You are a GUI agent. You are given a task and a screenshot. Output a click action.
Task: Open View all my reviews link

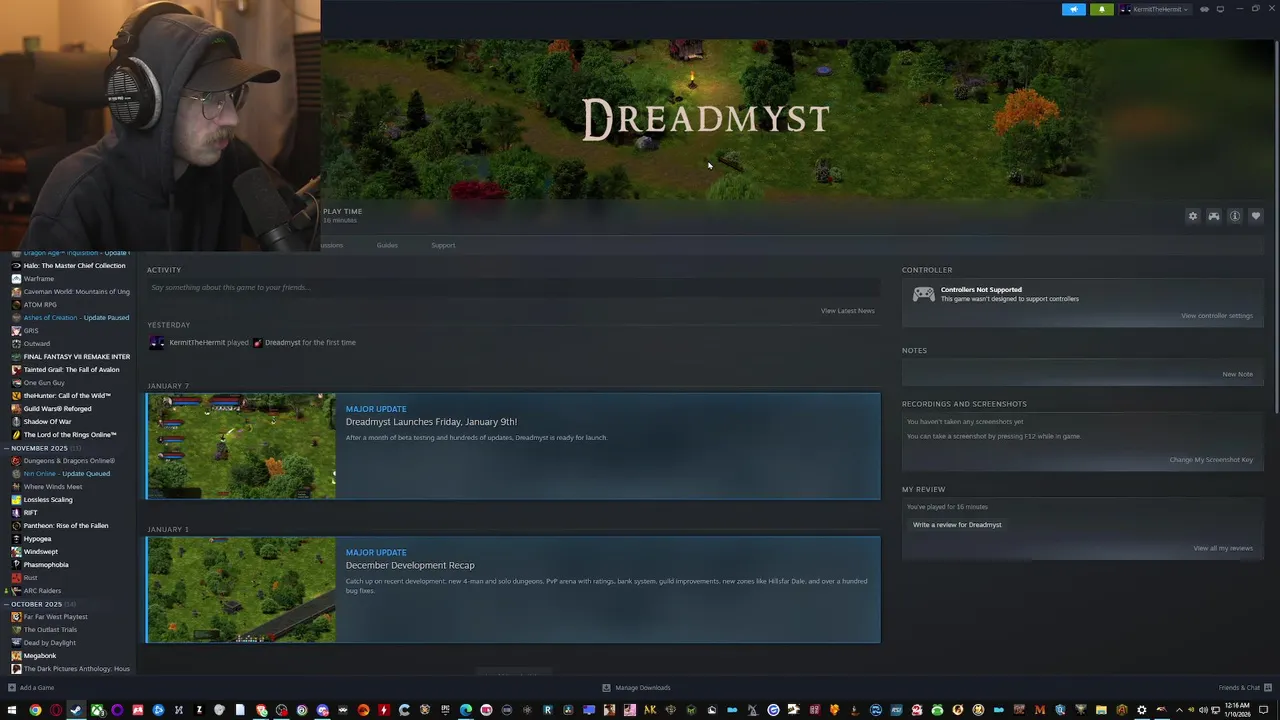[x=1223, y=548]
